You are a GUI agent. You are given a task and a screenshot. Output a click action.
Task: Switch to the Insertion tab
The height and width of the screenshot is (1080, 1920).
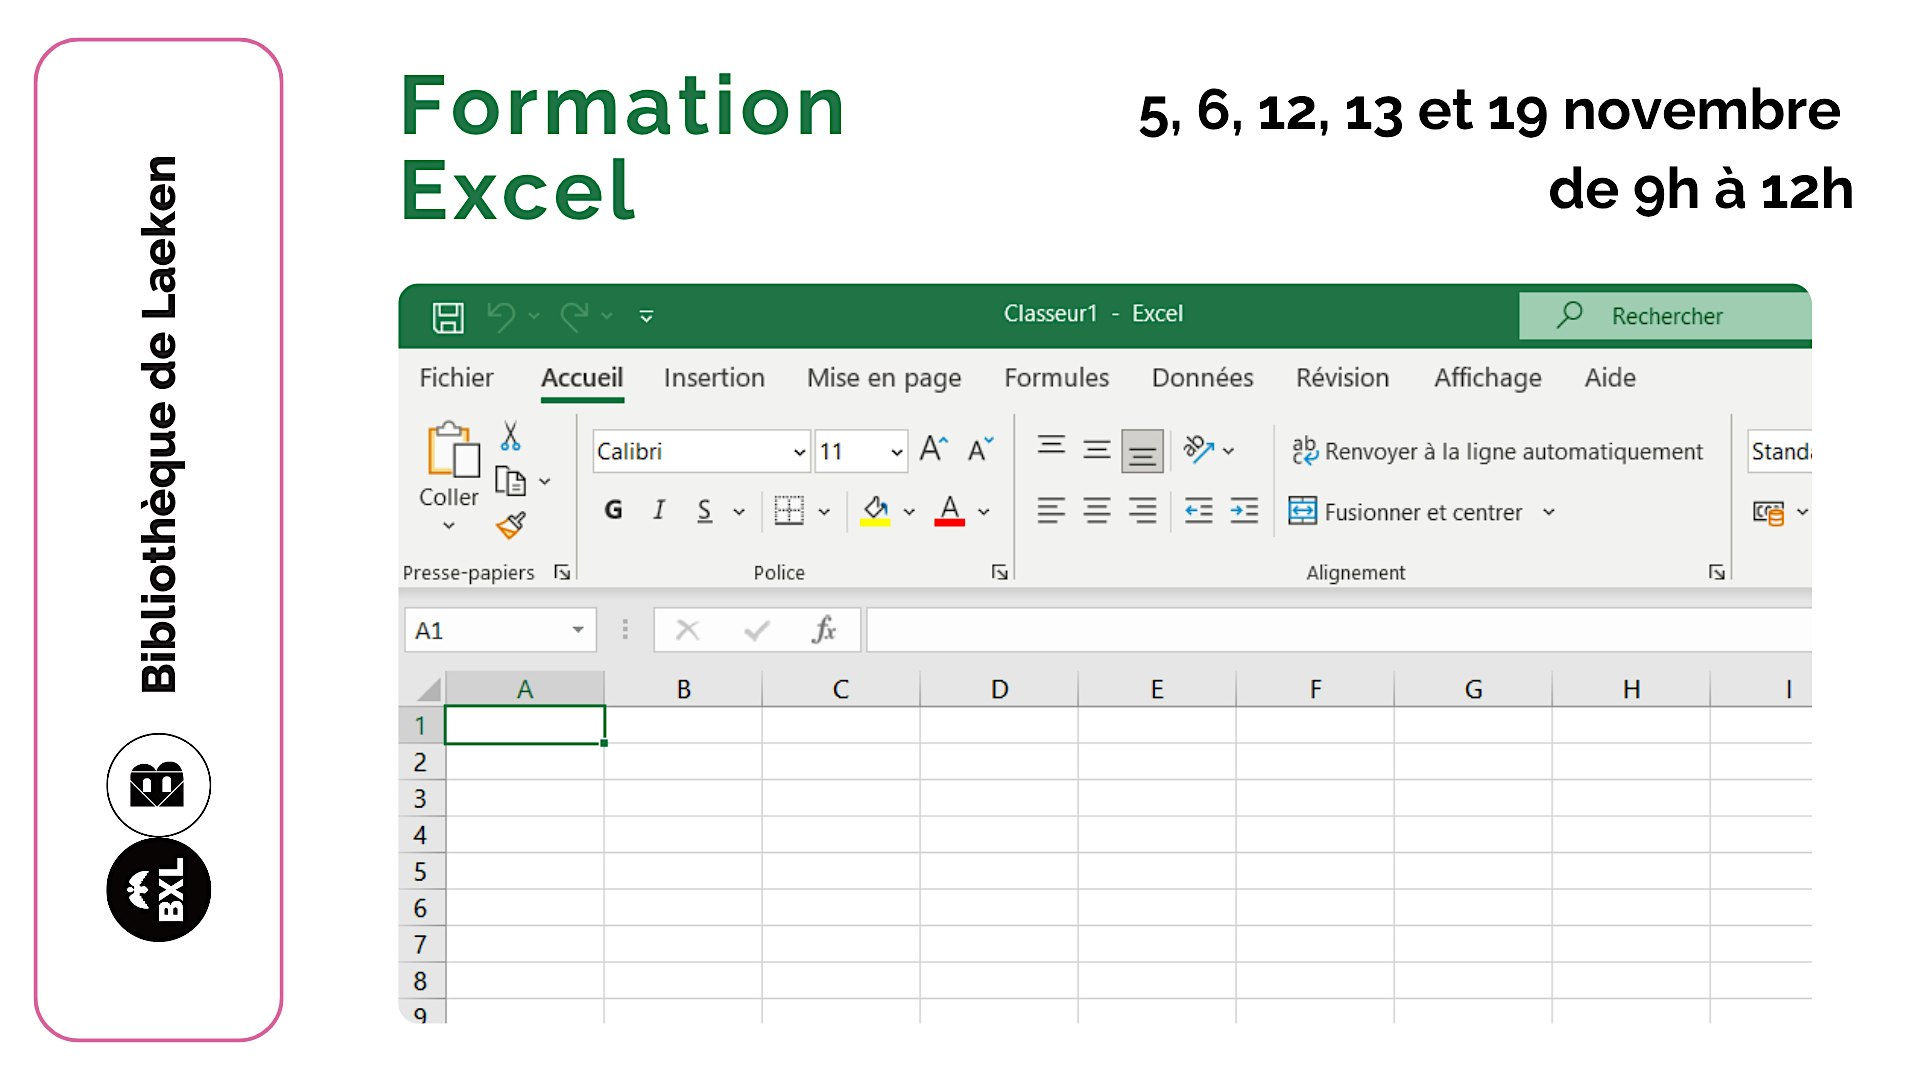coord(714,378)
